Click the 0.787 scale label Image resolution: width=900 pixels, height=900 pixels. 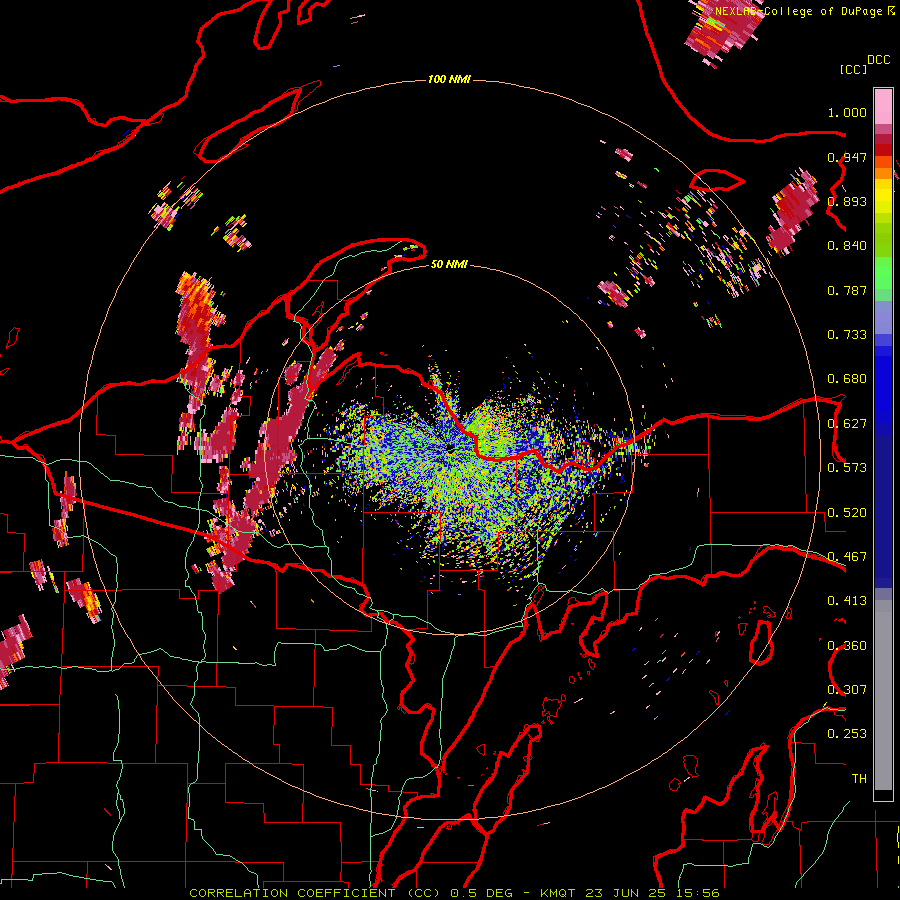pyautogui.click(x=847, y=290)
